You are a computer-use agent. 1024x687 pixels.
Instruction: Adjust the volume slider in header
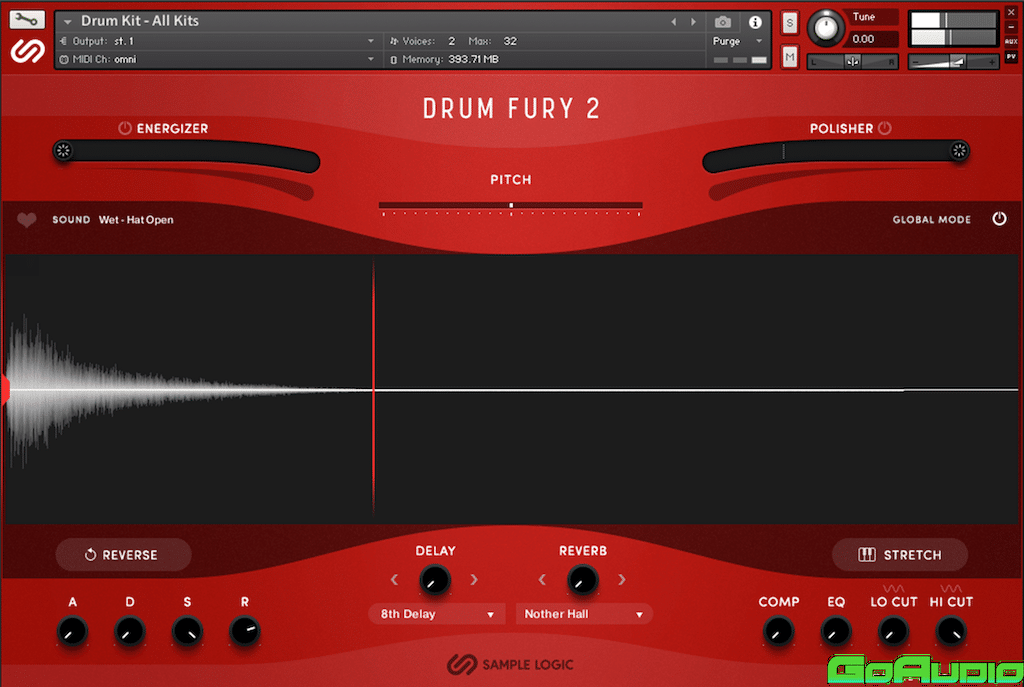(953, 62)
